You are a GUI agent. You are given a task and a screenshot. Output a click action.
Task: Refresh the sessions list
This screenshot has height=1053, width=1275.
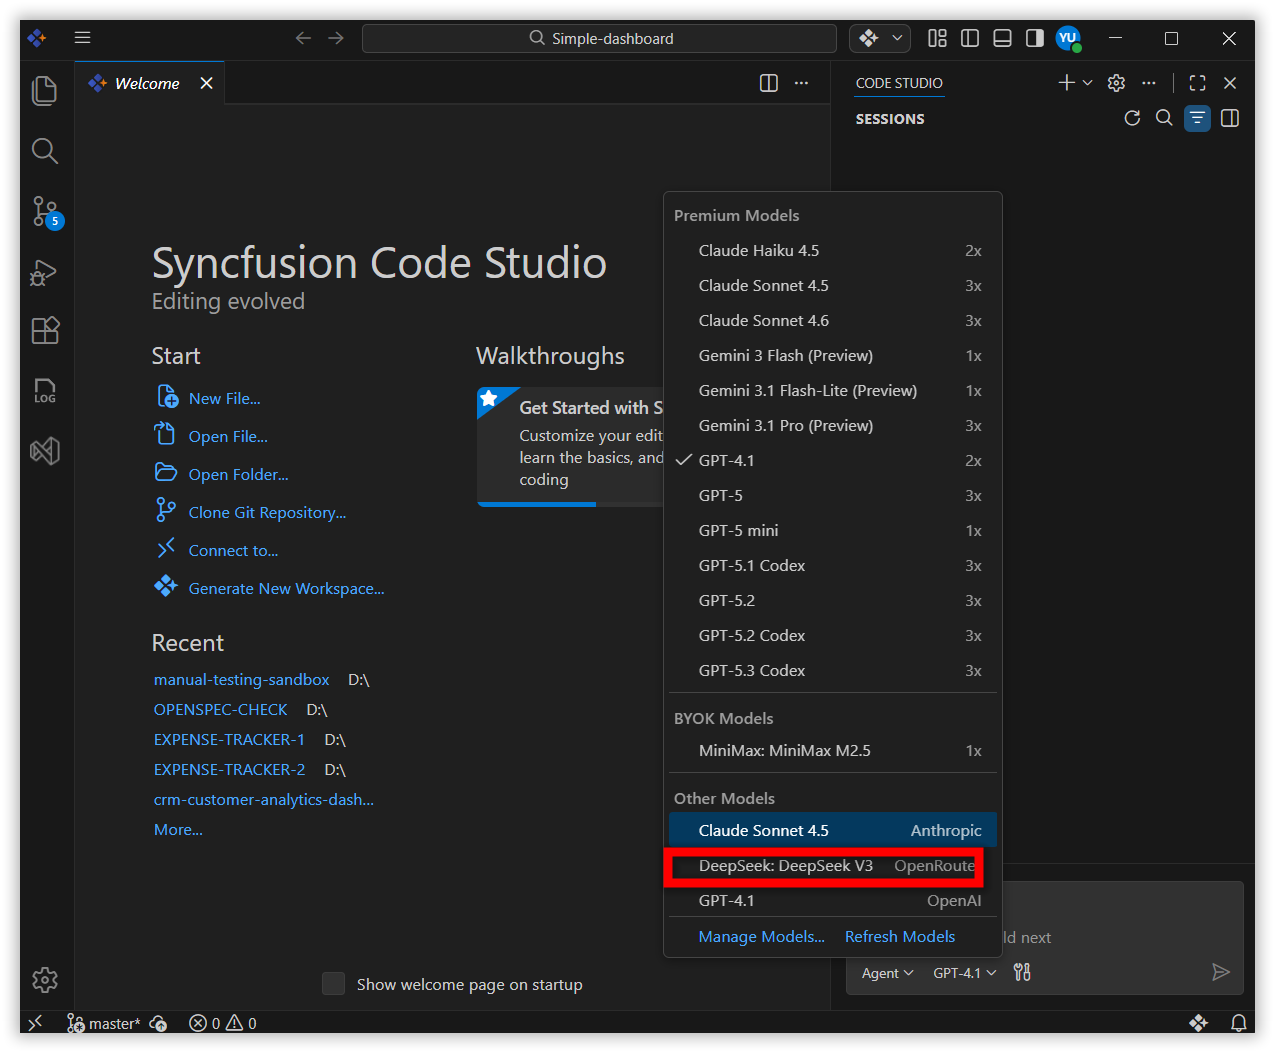coord(1132,118)
